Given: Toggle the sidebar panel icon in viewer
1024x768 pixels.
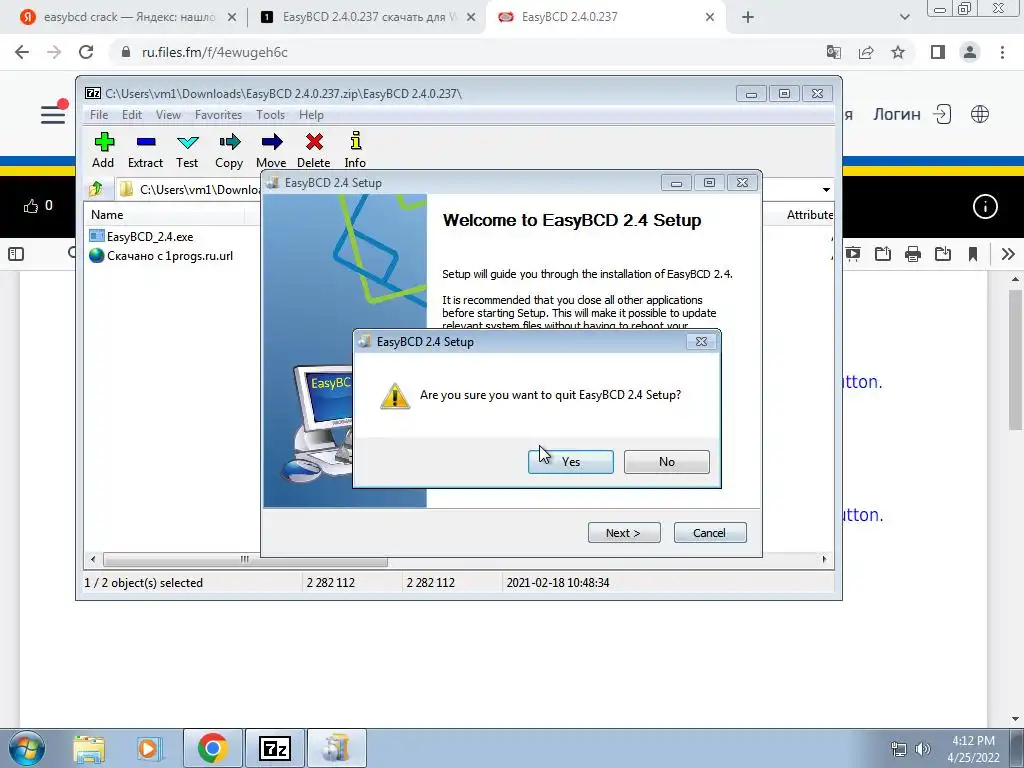Looking at the screenshot, I should point(16,254).
